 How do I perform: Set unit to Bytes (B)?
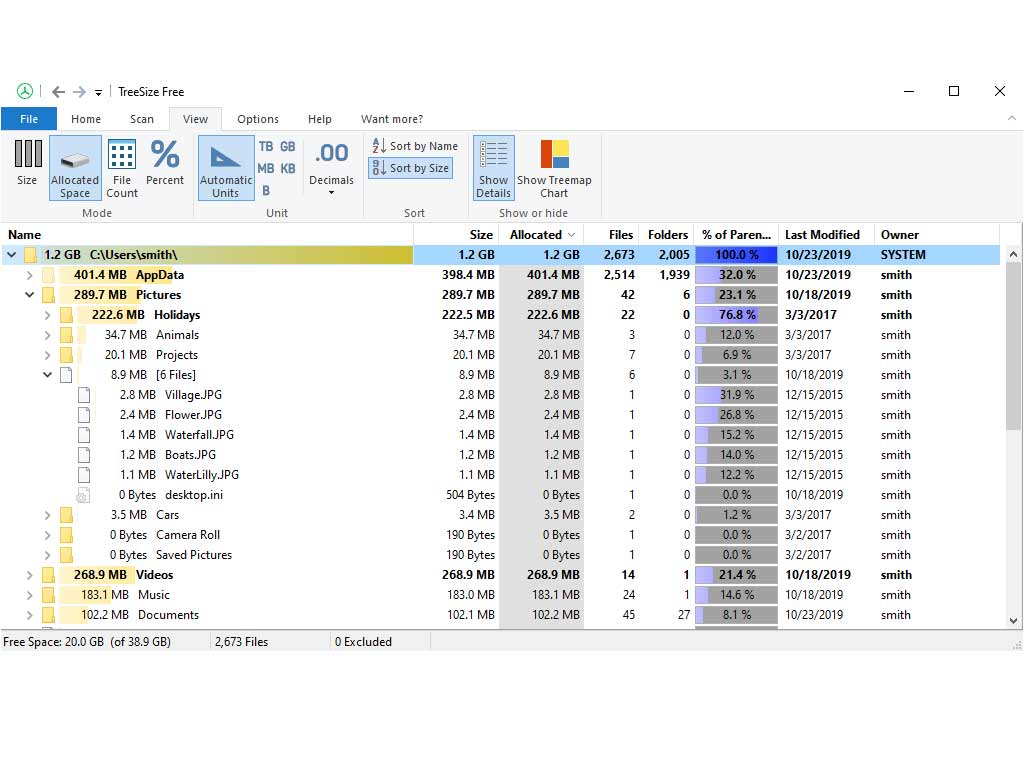[266, 191]
